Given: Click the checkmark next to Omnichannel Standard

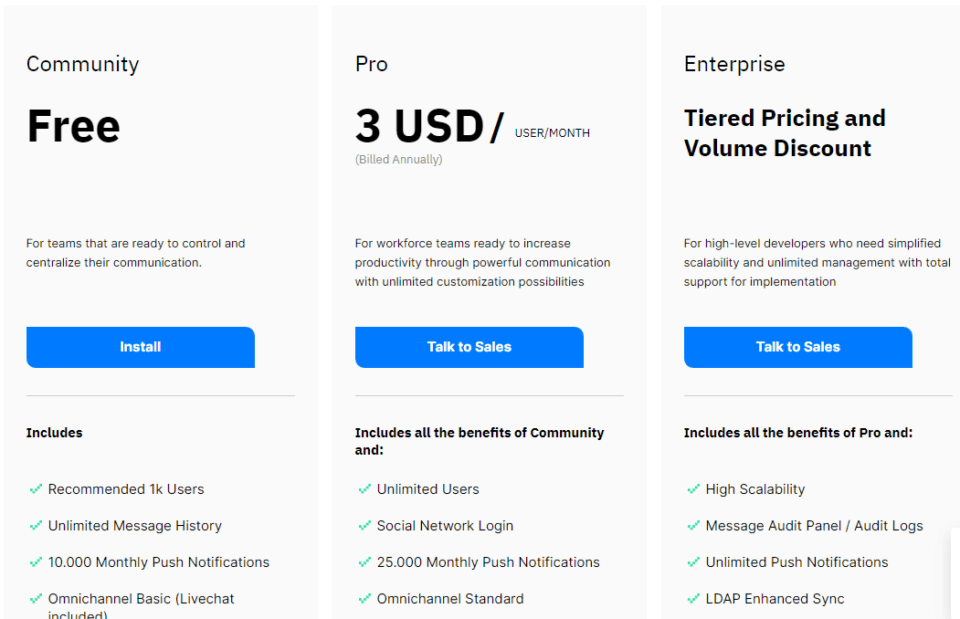Looking at the screenshot, I should [x=365, y=599].
